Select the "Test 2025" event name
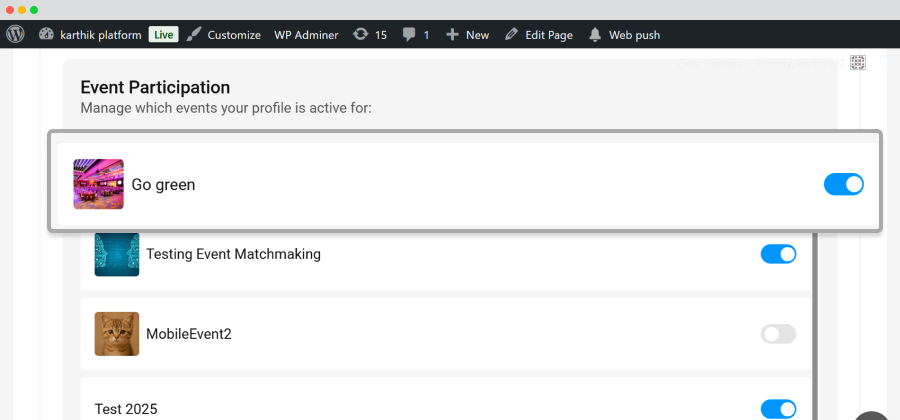The height and width of the screenshot is (420, 900). (126, 409)
